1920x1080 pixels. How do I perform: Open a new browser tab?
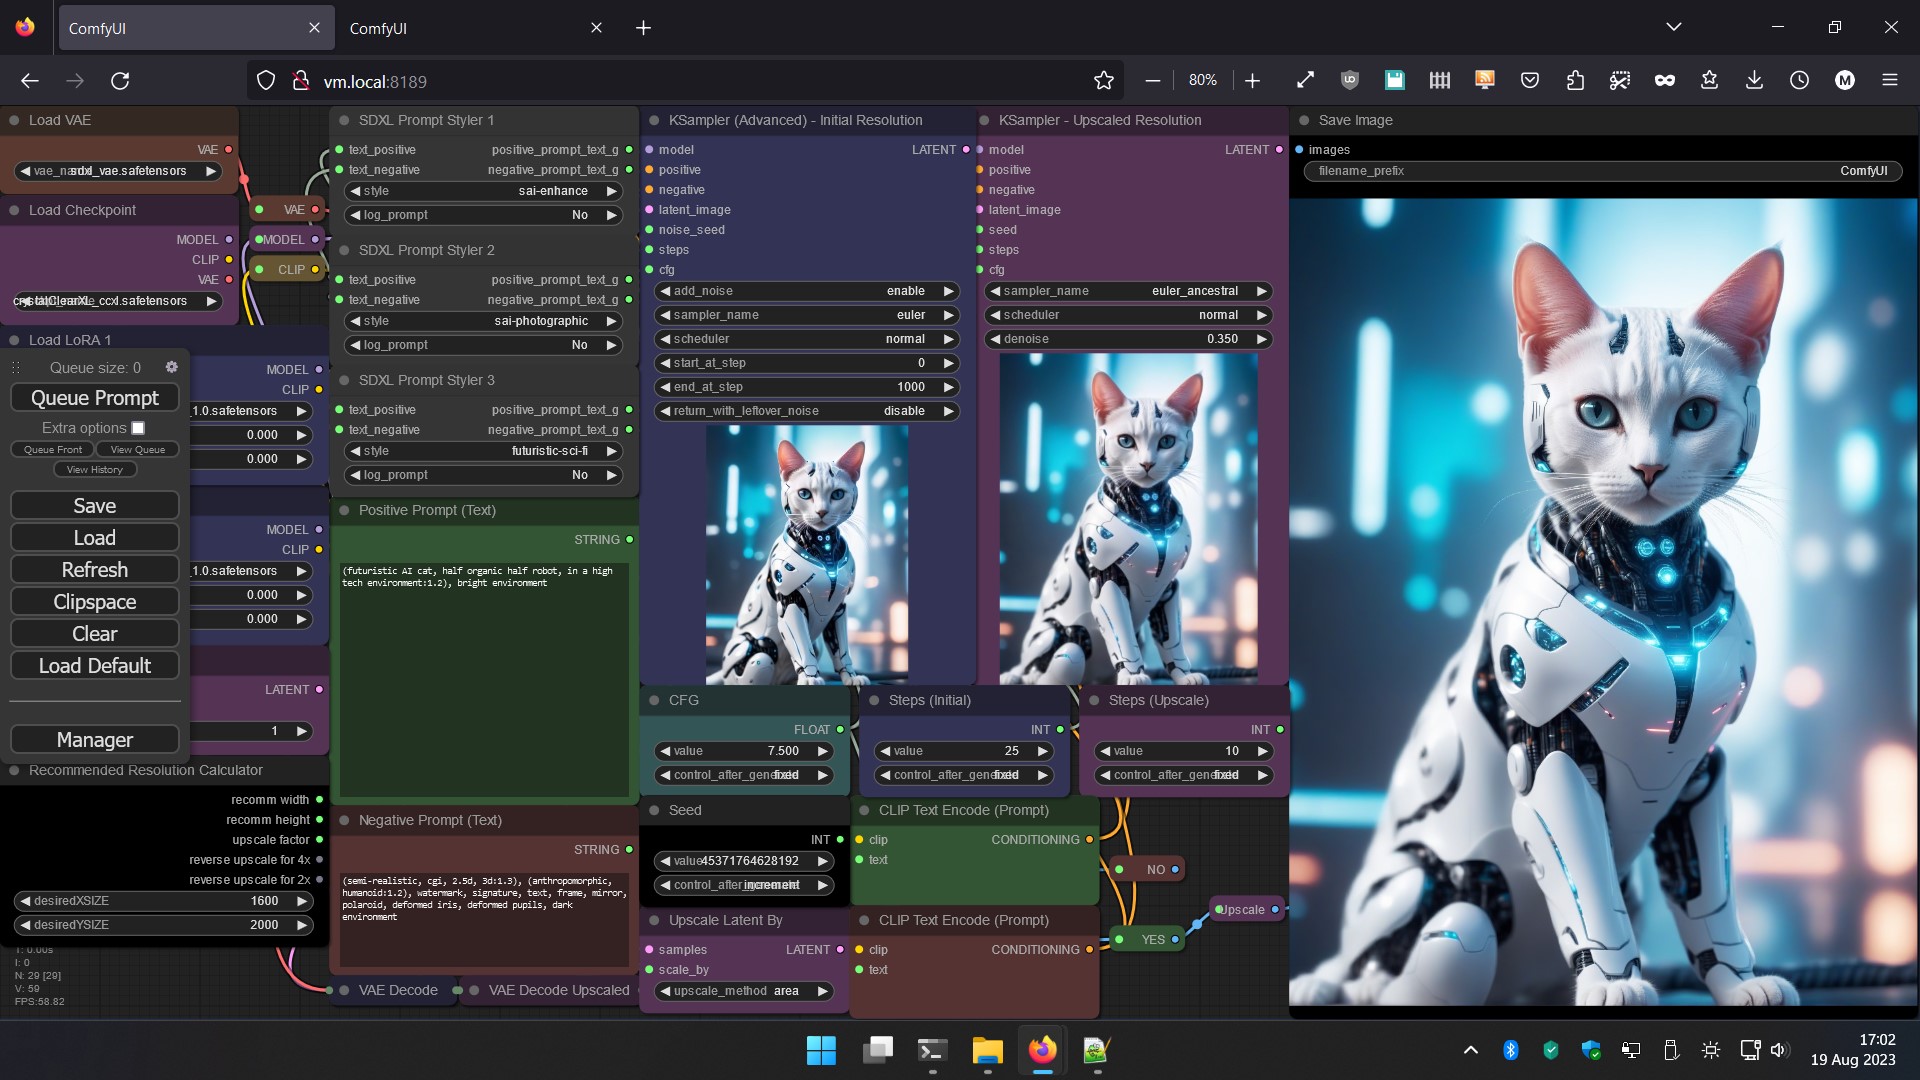tap(643, 28)
